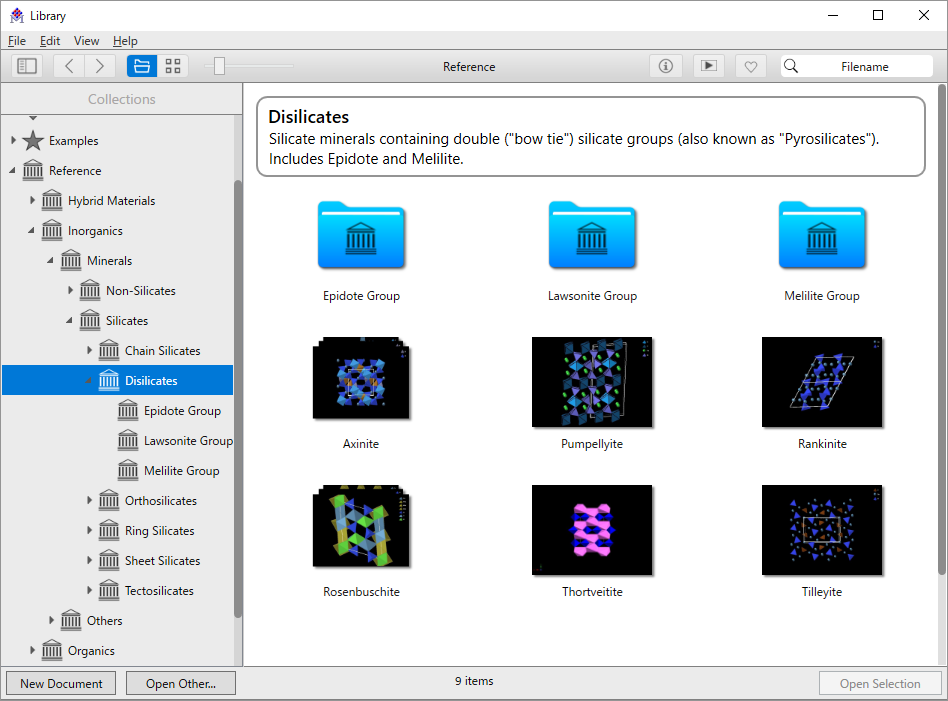The image size is (948, 701).
Task: Select Lawsonite Group in sidebar tree
Action: coord(188,441)
